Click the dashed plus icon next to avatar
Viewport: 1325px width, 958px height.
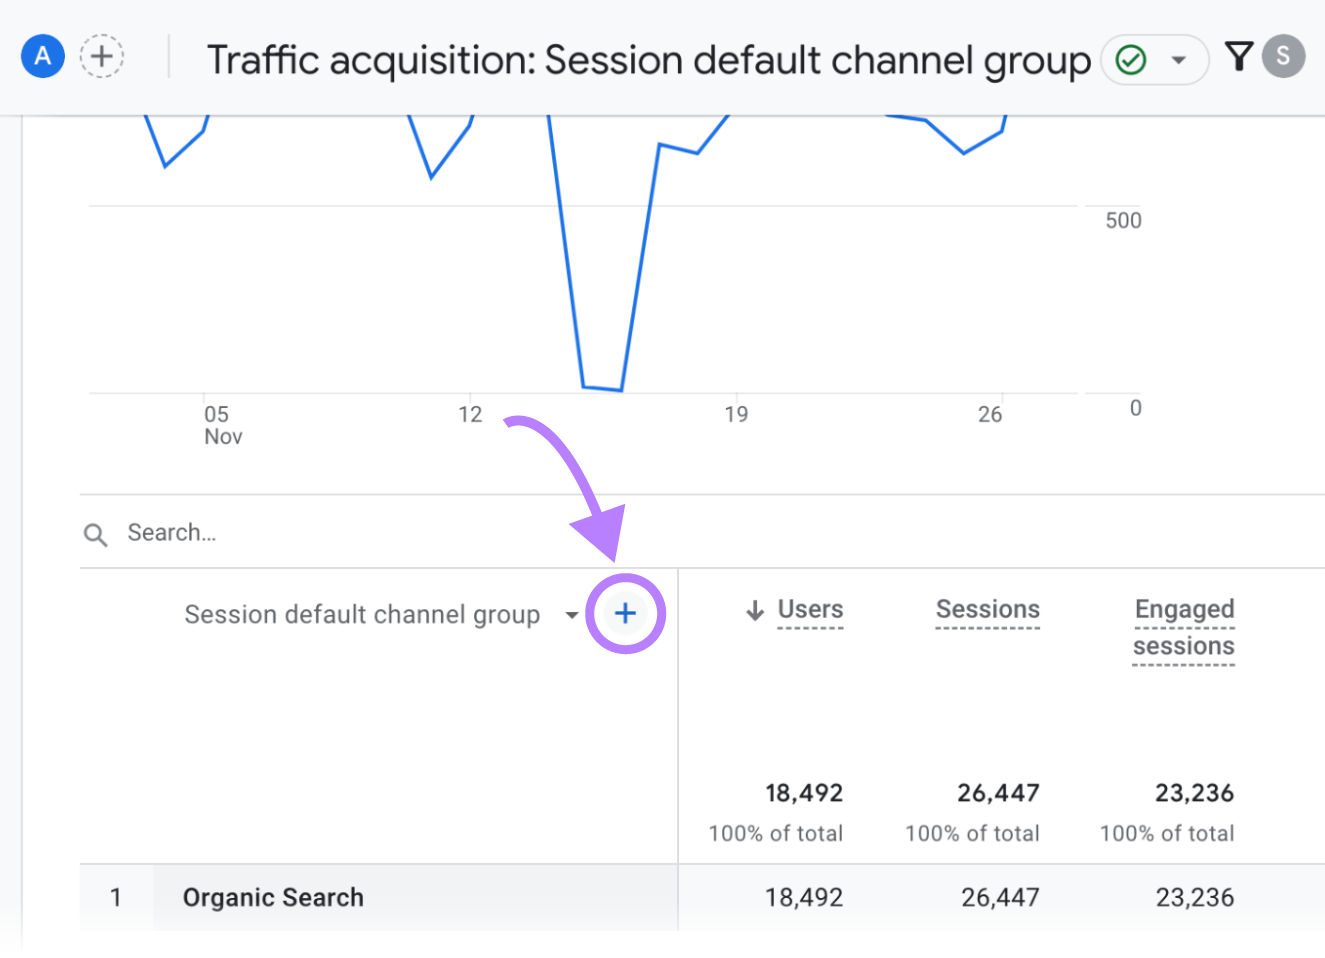point(101,56)
